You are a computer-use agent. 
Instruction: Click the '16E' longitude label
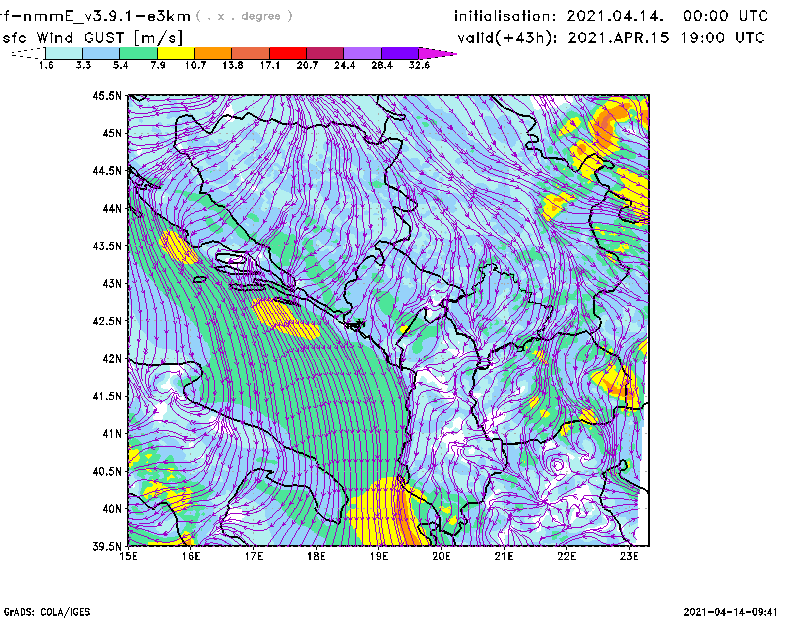[x=191, y=556]
